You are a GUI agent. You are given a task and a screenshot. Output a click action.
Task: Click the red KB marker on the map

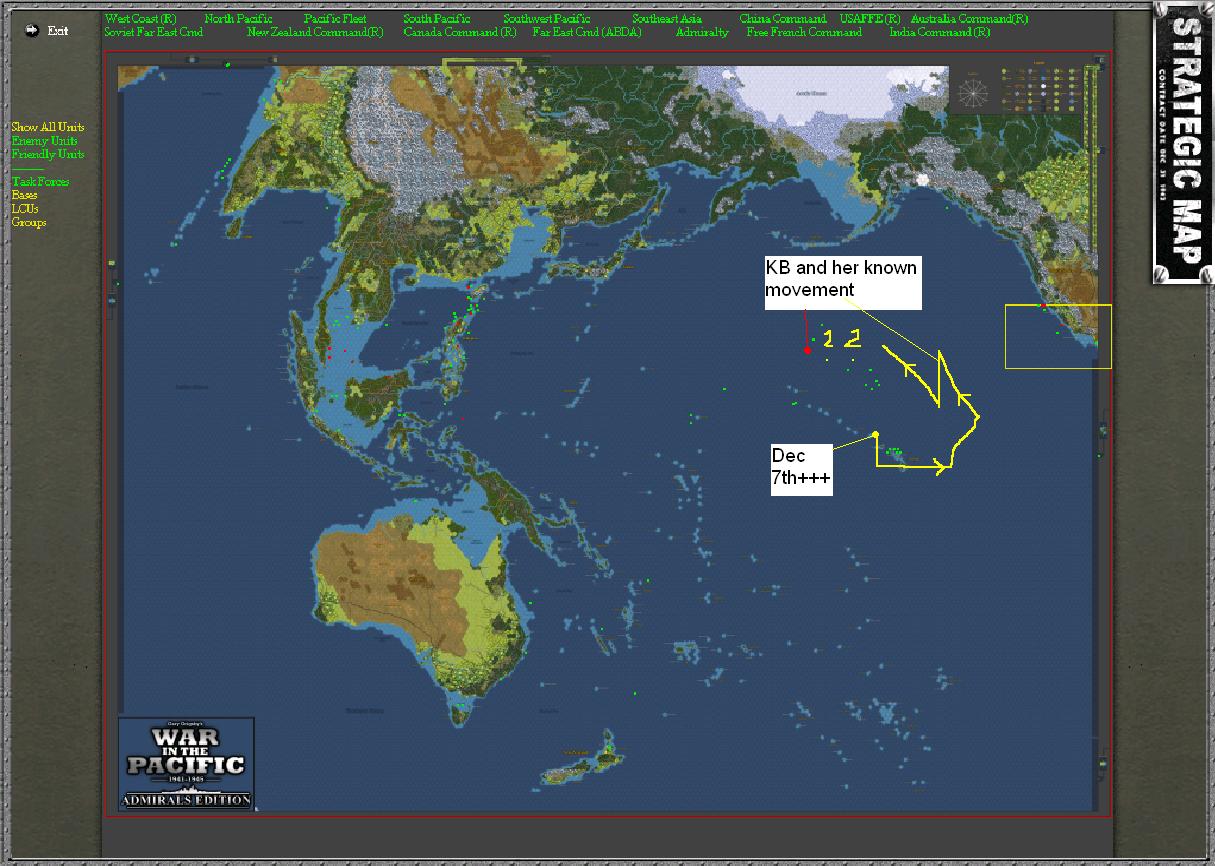click(807, 350)
